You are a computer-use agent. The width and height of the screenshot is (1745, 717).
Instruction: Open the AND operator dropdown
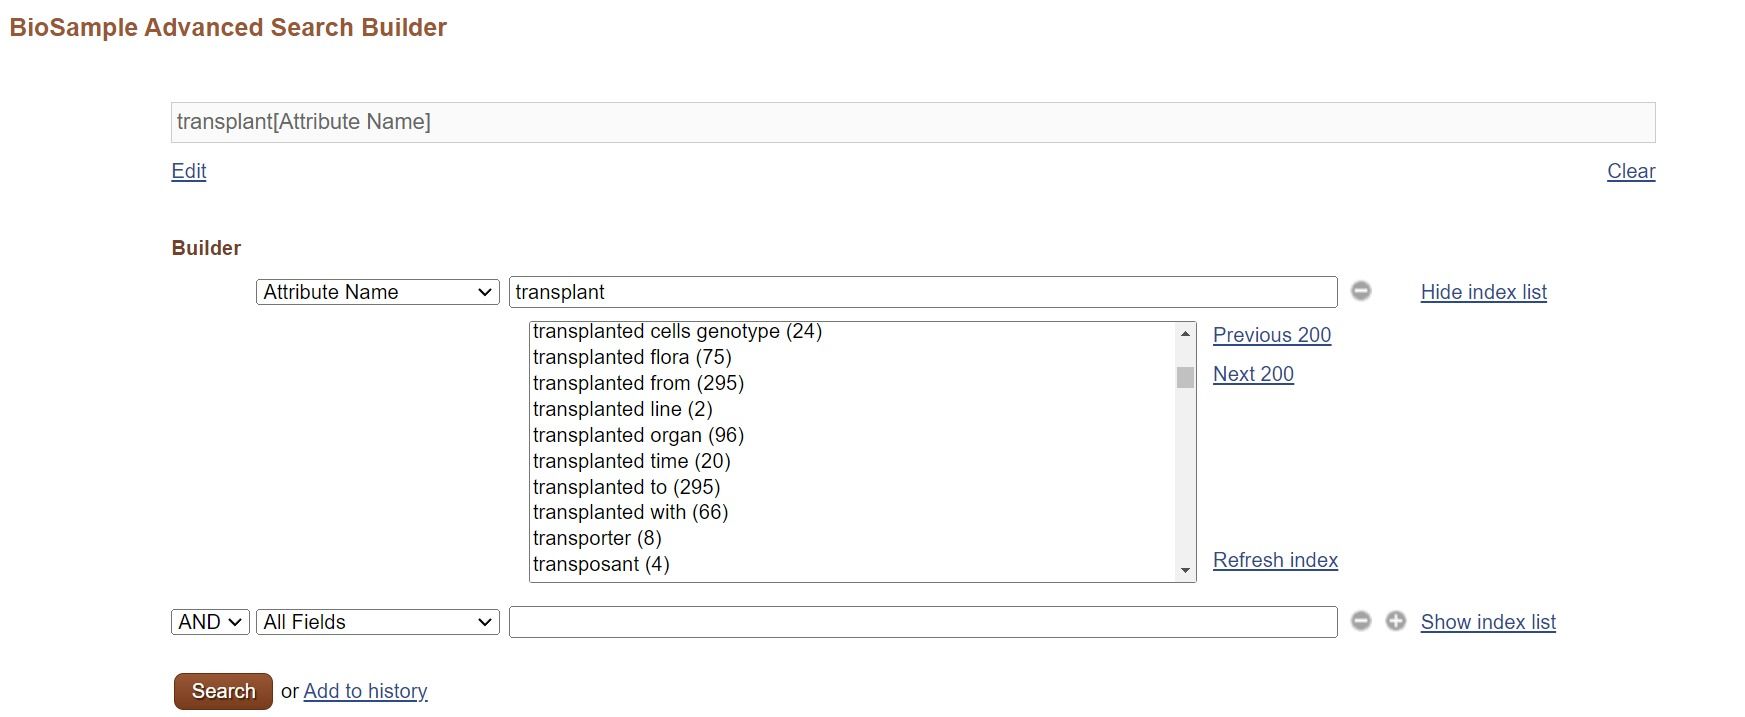pyautogui.click(x=210, y=622)
